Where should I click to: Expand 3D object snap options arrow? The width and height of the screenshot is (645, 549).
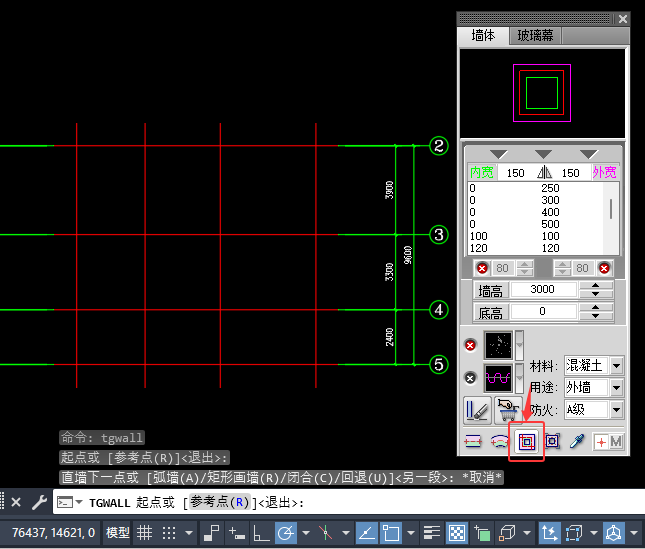tap(527, 533)
